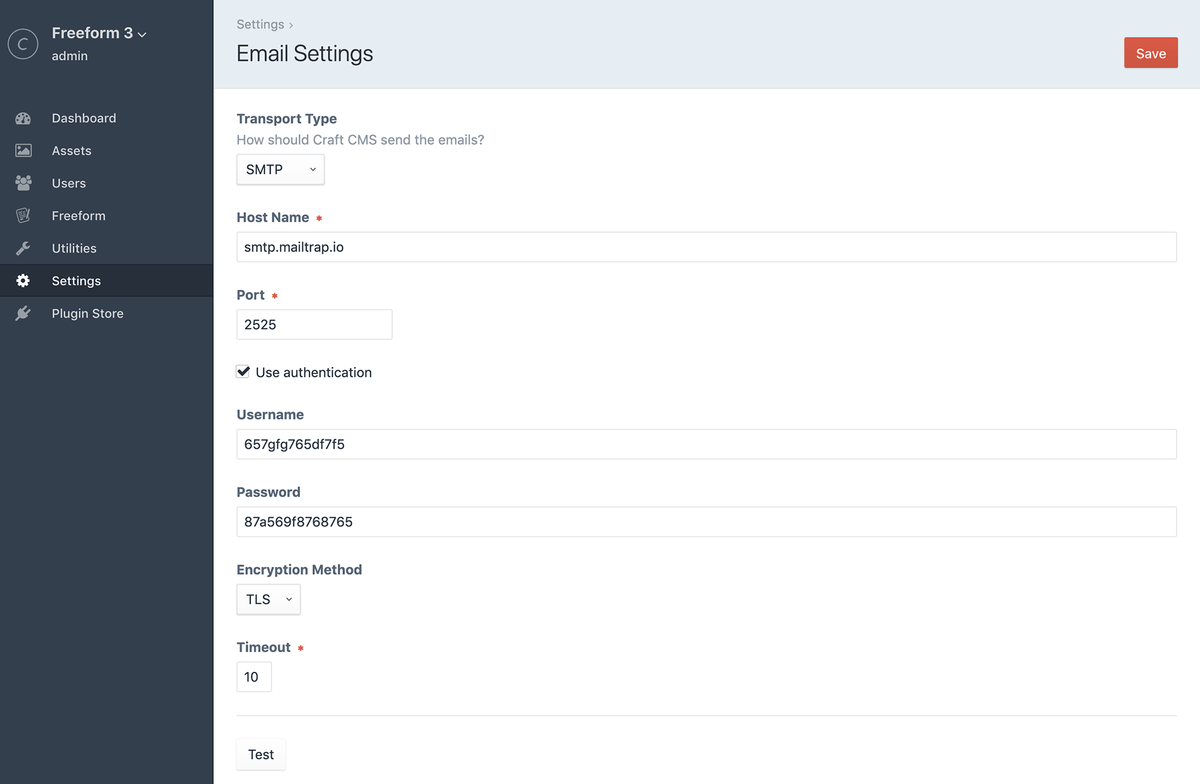Click the Users group icon
Screen dimensions: 1200x784
click(x=23, y=183)
